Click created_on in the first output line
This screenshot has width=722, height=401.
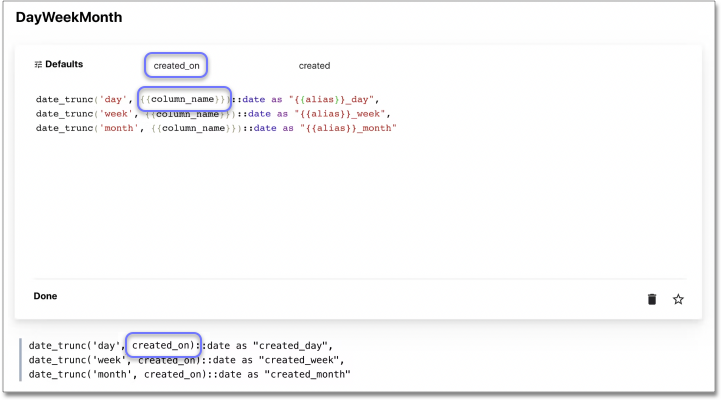point(164,345)
